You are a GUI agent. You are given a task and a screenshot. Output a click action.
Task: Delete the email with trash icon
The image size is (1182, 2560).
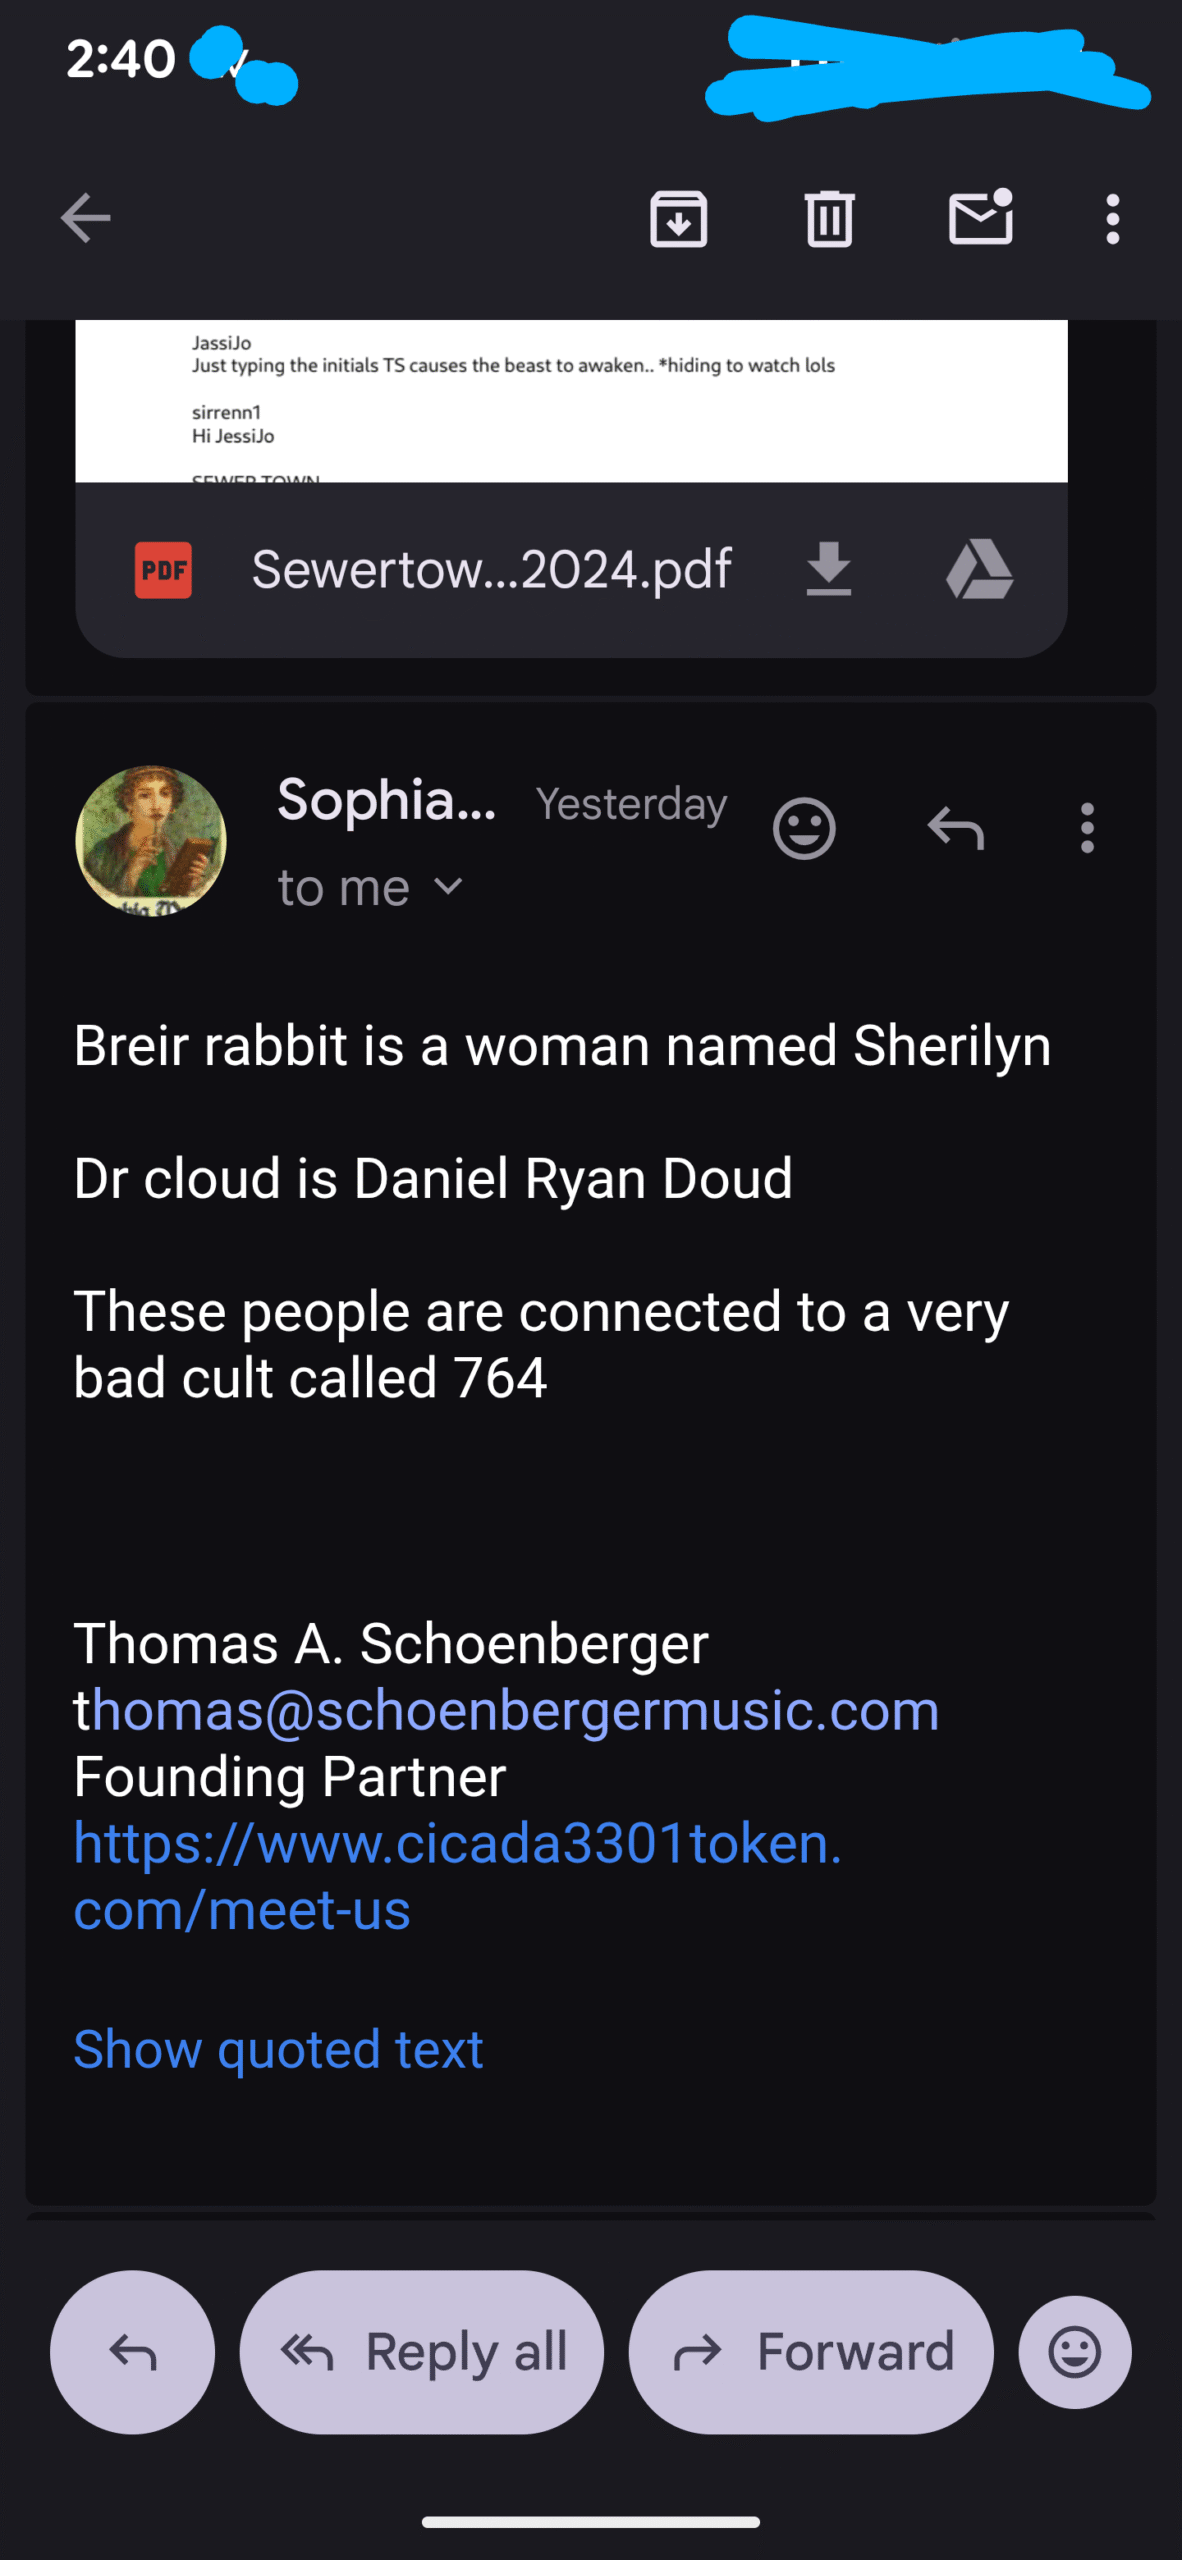(x=829, y=218)
